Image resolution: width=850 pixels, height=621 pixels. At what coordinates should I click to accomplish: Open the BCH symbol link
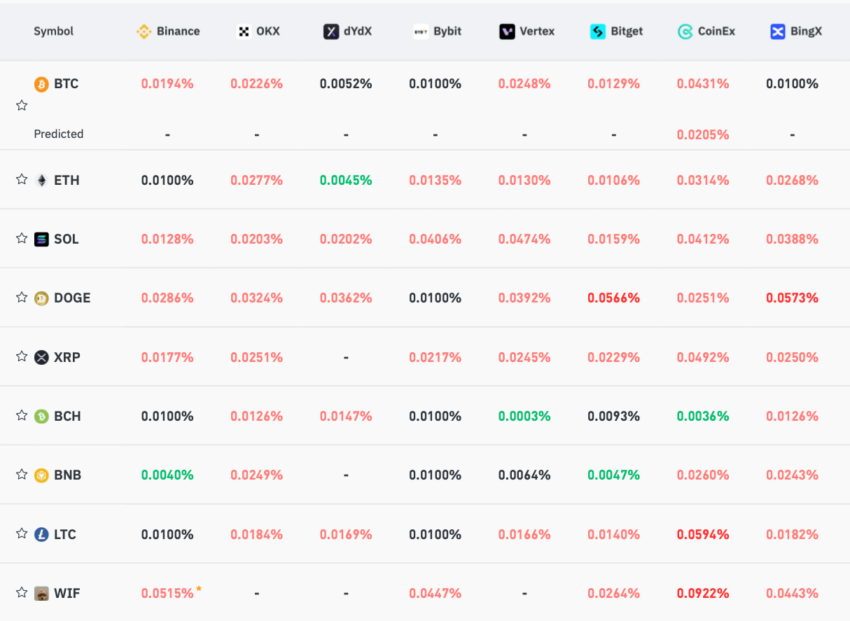67,416
